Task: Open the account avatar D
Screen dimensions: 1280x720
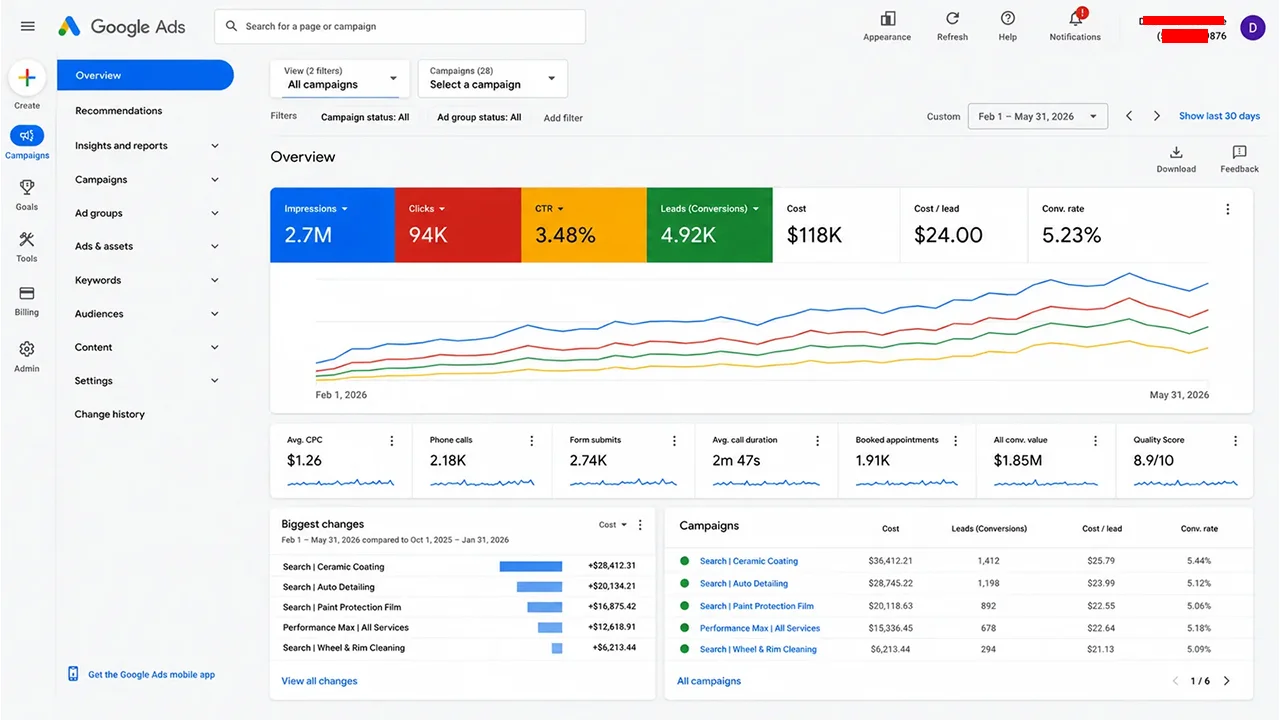Action: pyautogui.click(x=1253, y=28)
